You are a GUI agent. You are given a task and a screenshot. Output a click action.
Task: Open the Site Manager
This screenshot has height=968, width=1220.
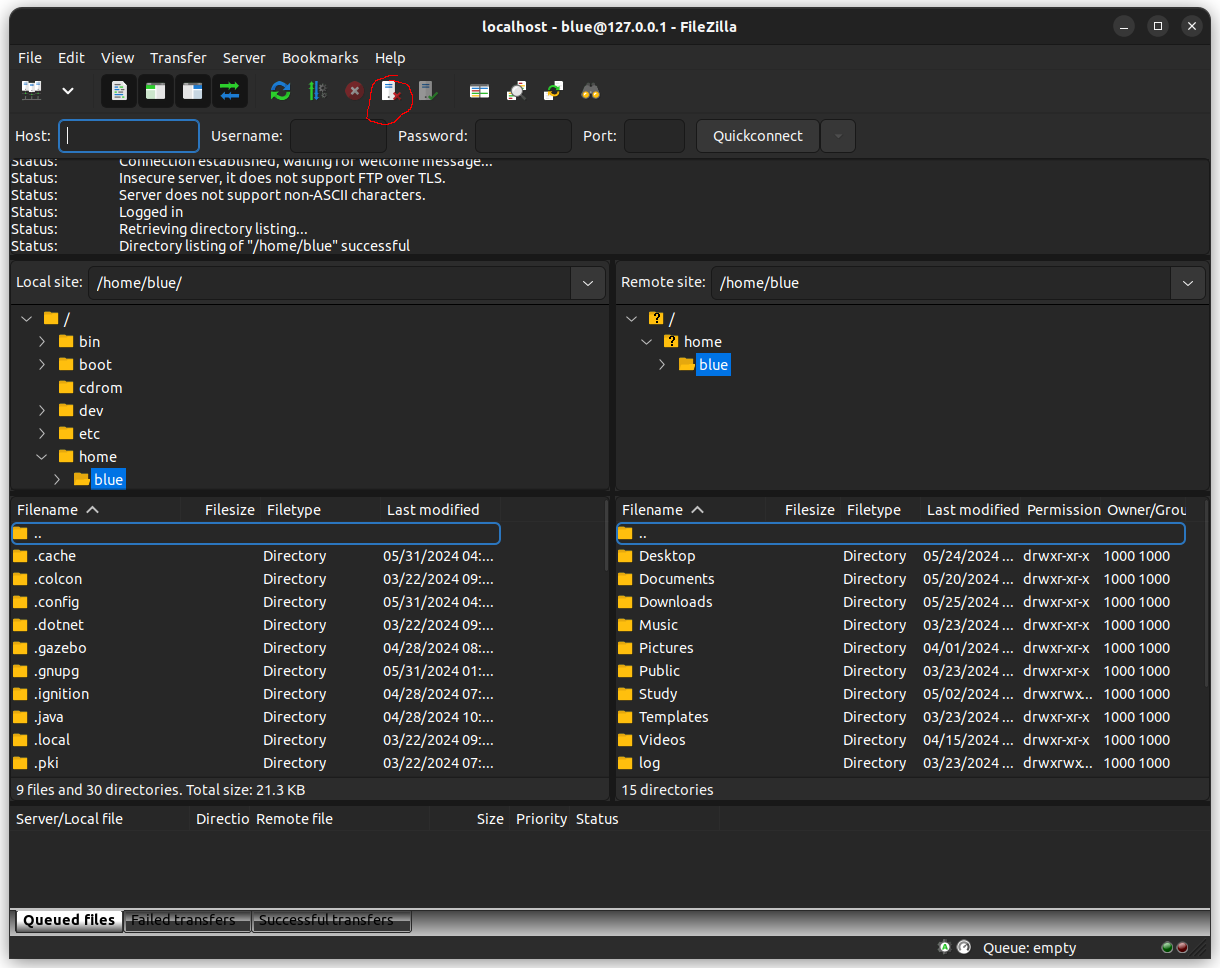click(x=32, y=91)
